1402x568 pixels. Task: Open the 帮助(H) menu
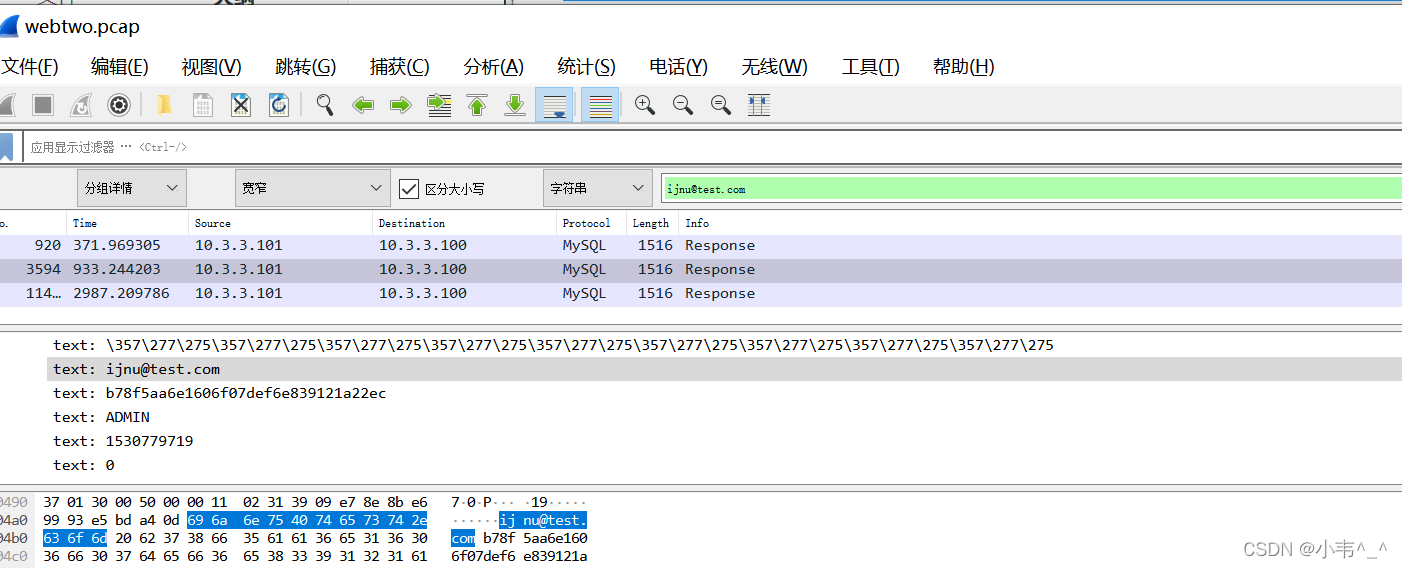[x=963, y=67]
